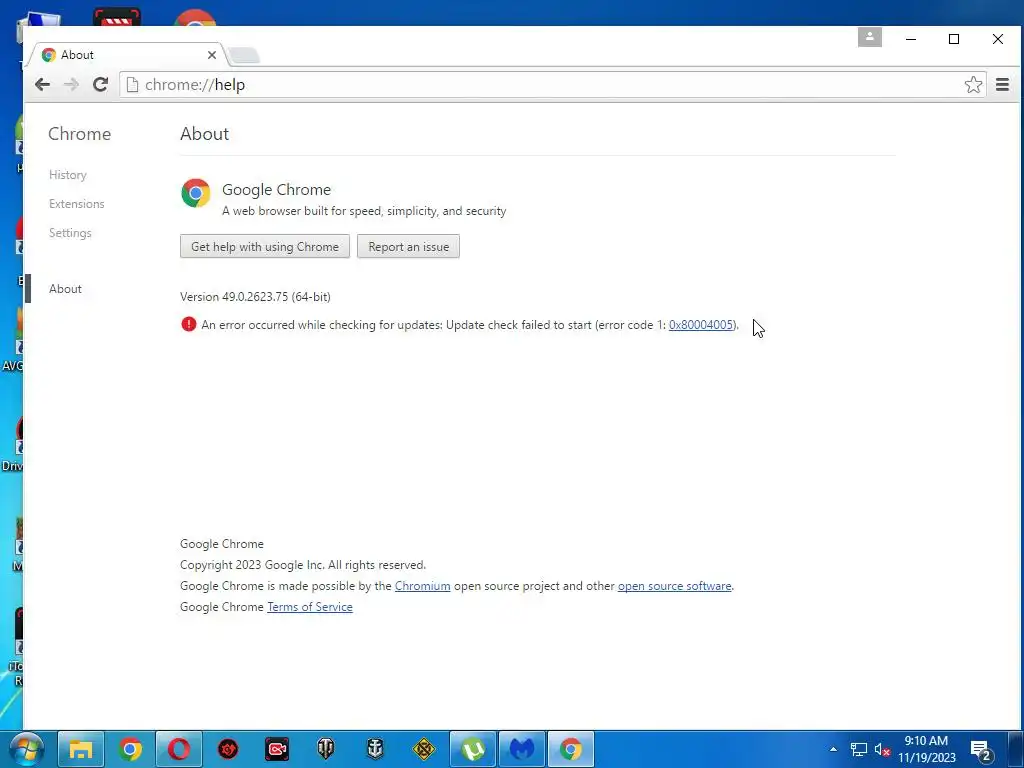Open the yellow diamond game taskbar icon

(x=424, y=749)
